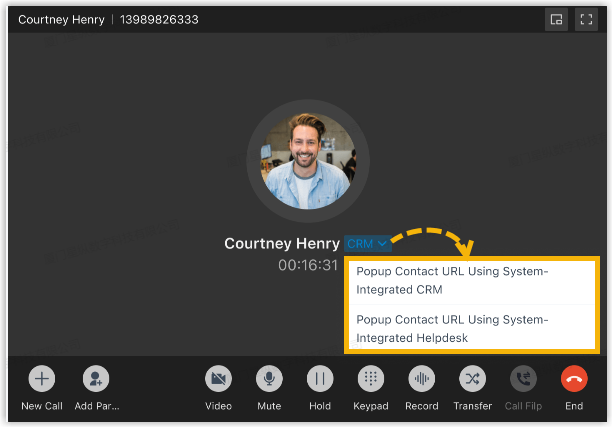Expand the CRM dropdown chevron
613x428 pixels.
[382, 244]
